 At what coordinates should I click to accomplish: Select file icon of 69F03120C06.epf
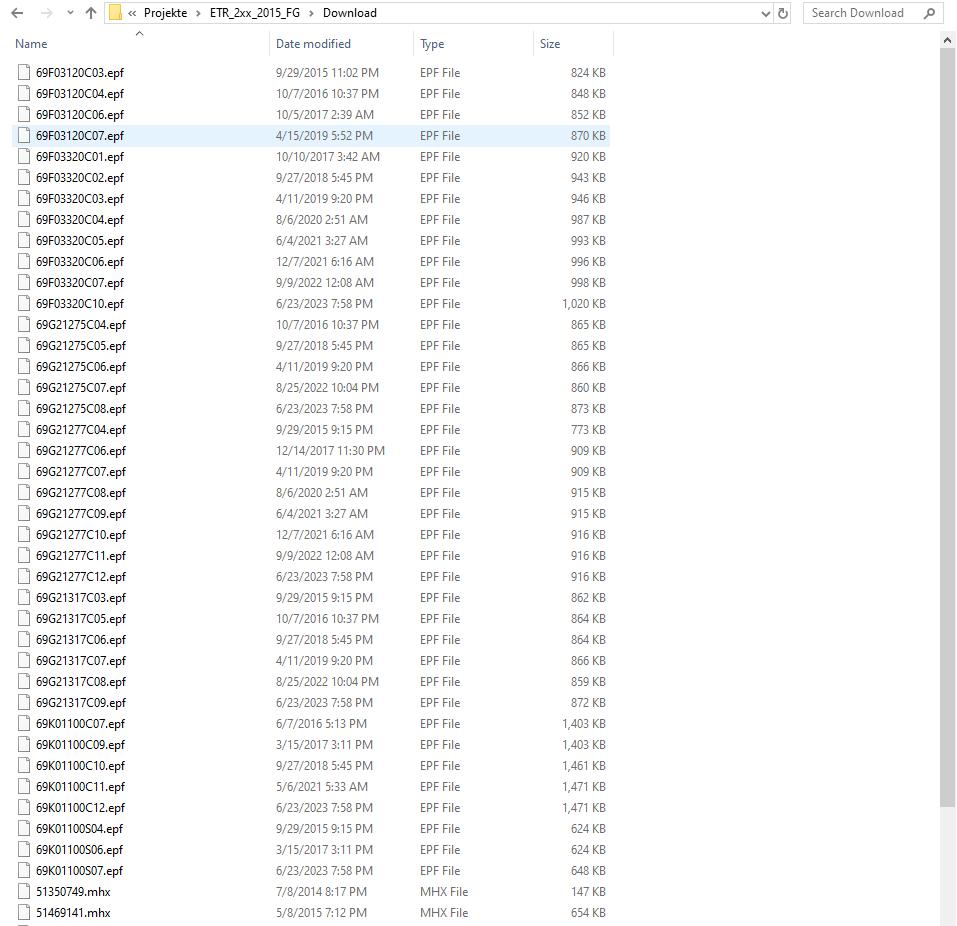tap(24, 115)
